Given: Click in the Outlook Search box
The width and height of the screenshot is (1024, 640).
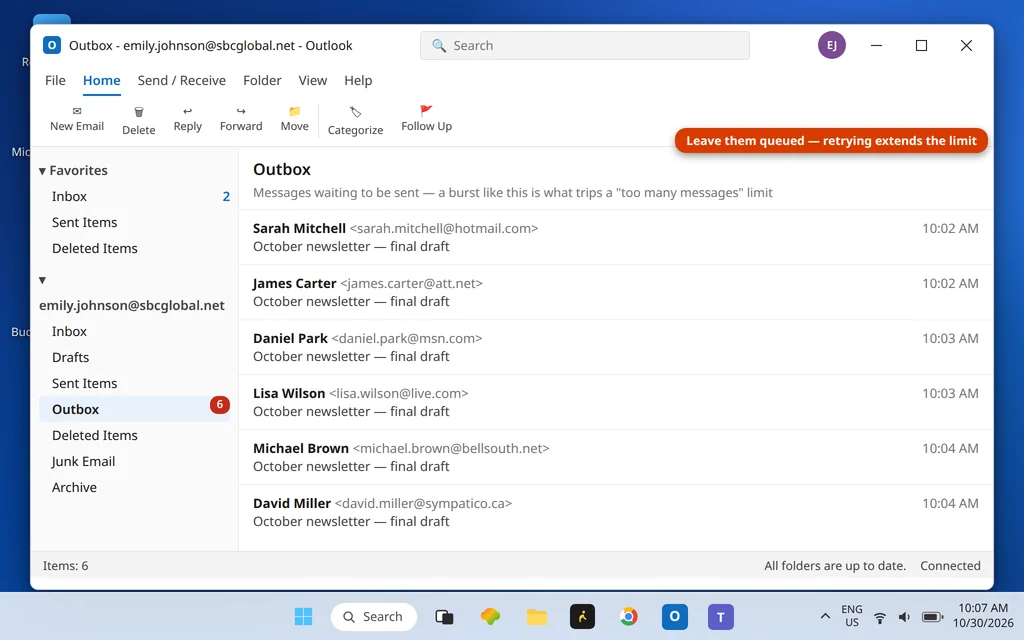Looking at the screenshot, I should point(584,46).
